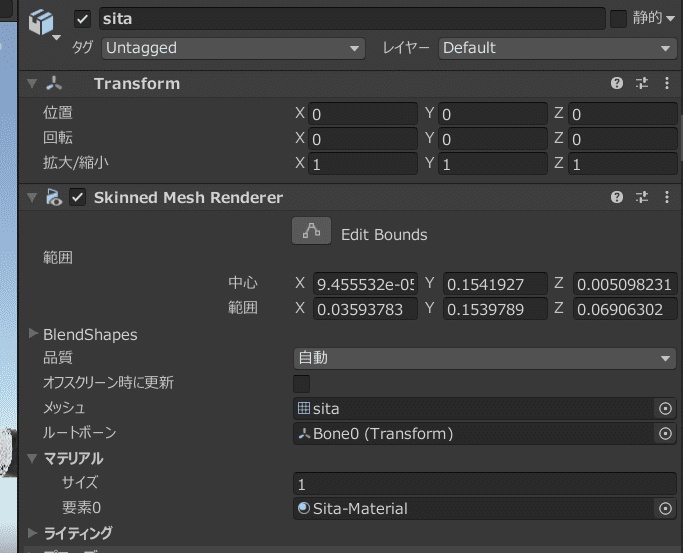Click the 位置 X value field
Screen dimensions: 683x553
tap(363, 114)
